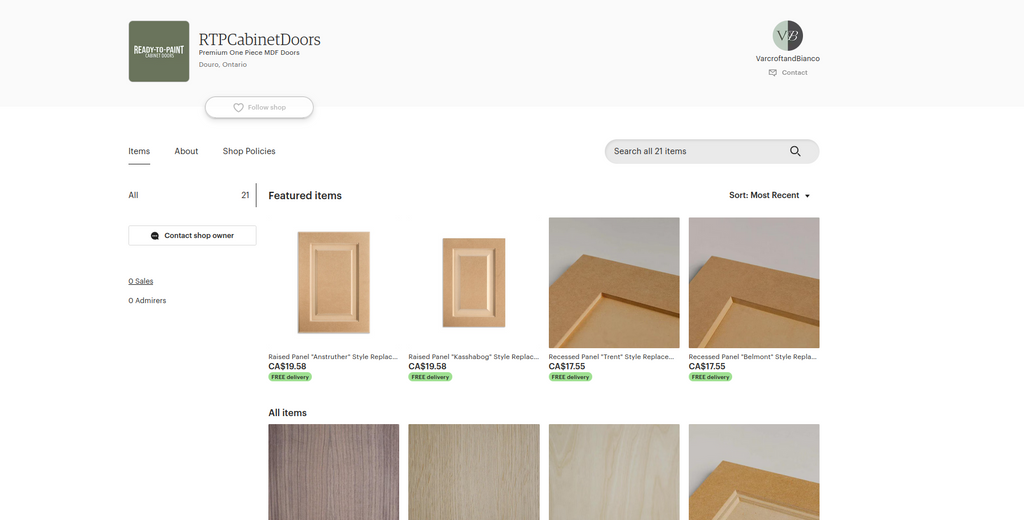Image resolution: width=1024 pixels, height=520 pixels.
Task: Select the All category with 21 items
Action: [x=189, y=195]
